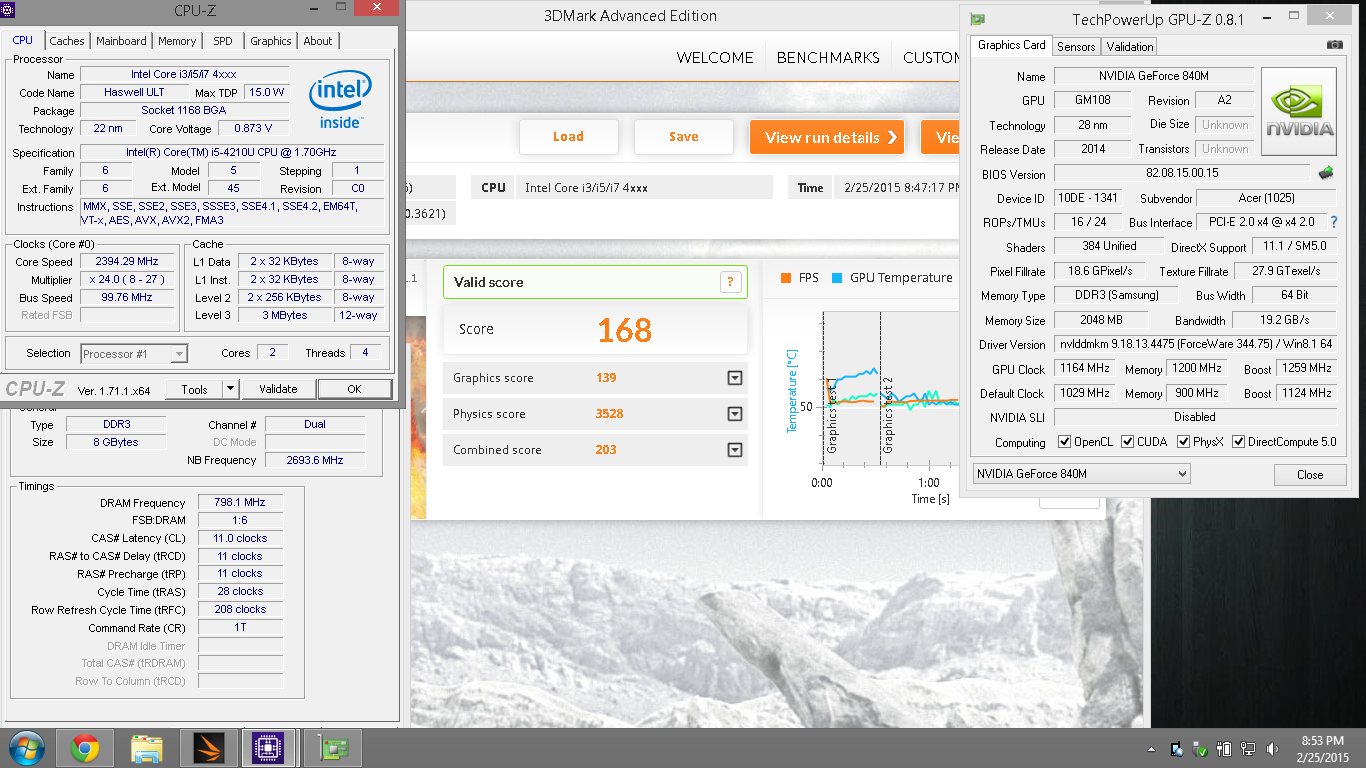
Task: Click the Core Speed value 2394.29 MHz
Action: tap(129, 262)
